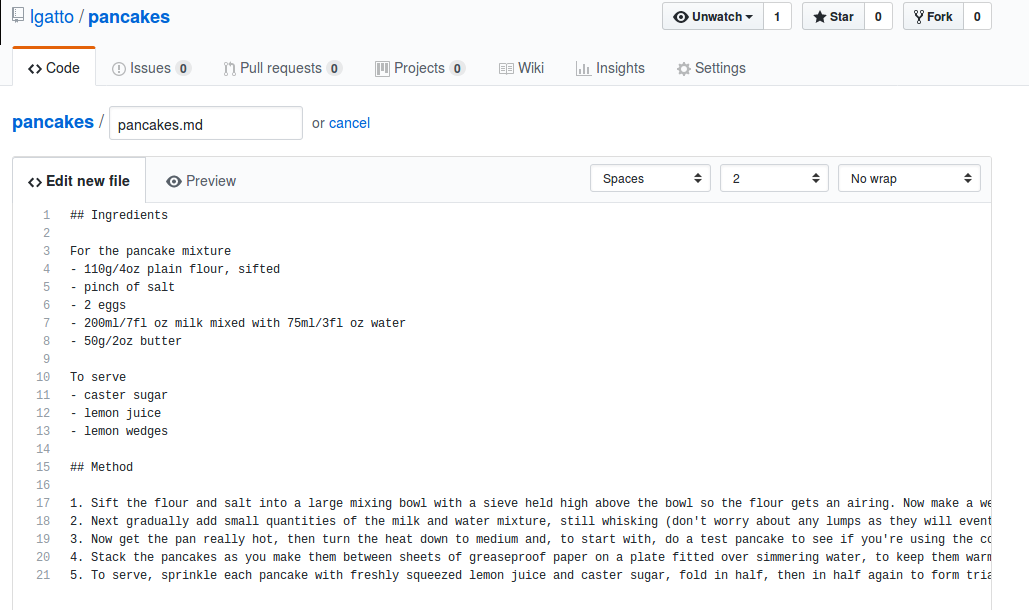1029x610 pixels.
Task: Open the stargazers count
Action: click(x=877, y=17)
